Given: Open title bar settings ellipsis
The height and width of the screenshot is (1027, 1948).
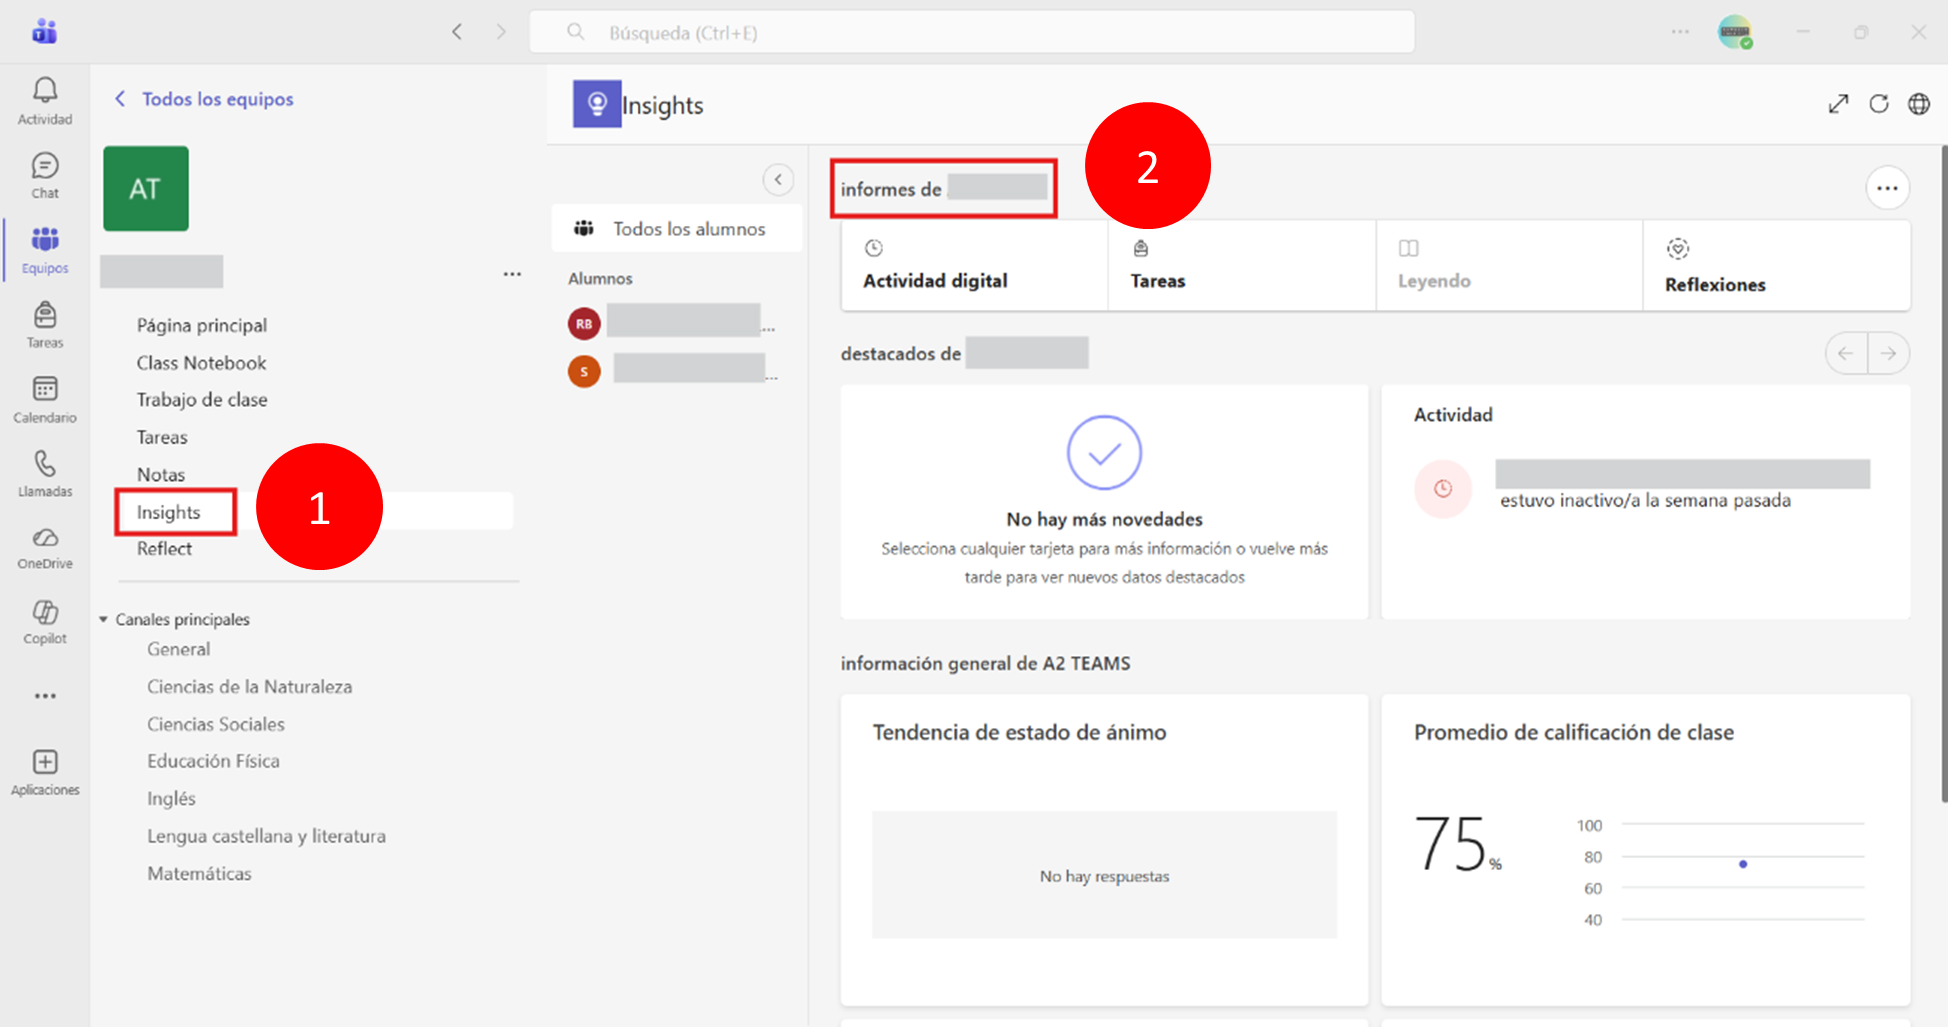Looking at the screenshot, I should click(1680, 32).
